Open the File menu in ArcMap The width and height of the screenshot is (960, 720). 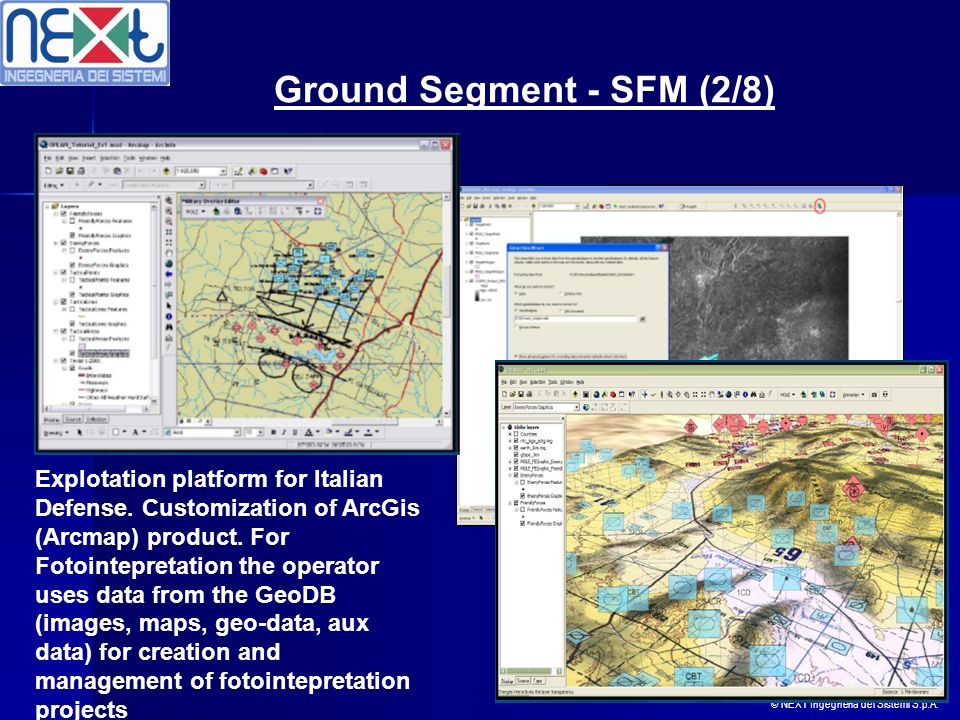click(x=48, y=158)
